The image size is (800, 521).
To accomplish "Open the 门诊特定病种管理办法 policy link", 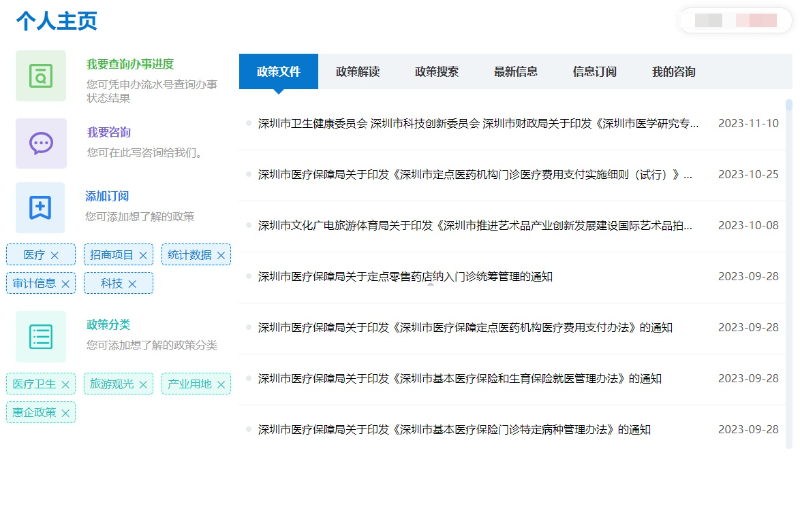I will (x=454, y=430).
